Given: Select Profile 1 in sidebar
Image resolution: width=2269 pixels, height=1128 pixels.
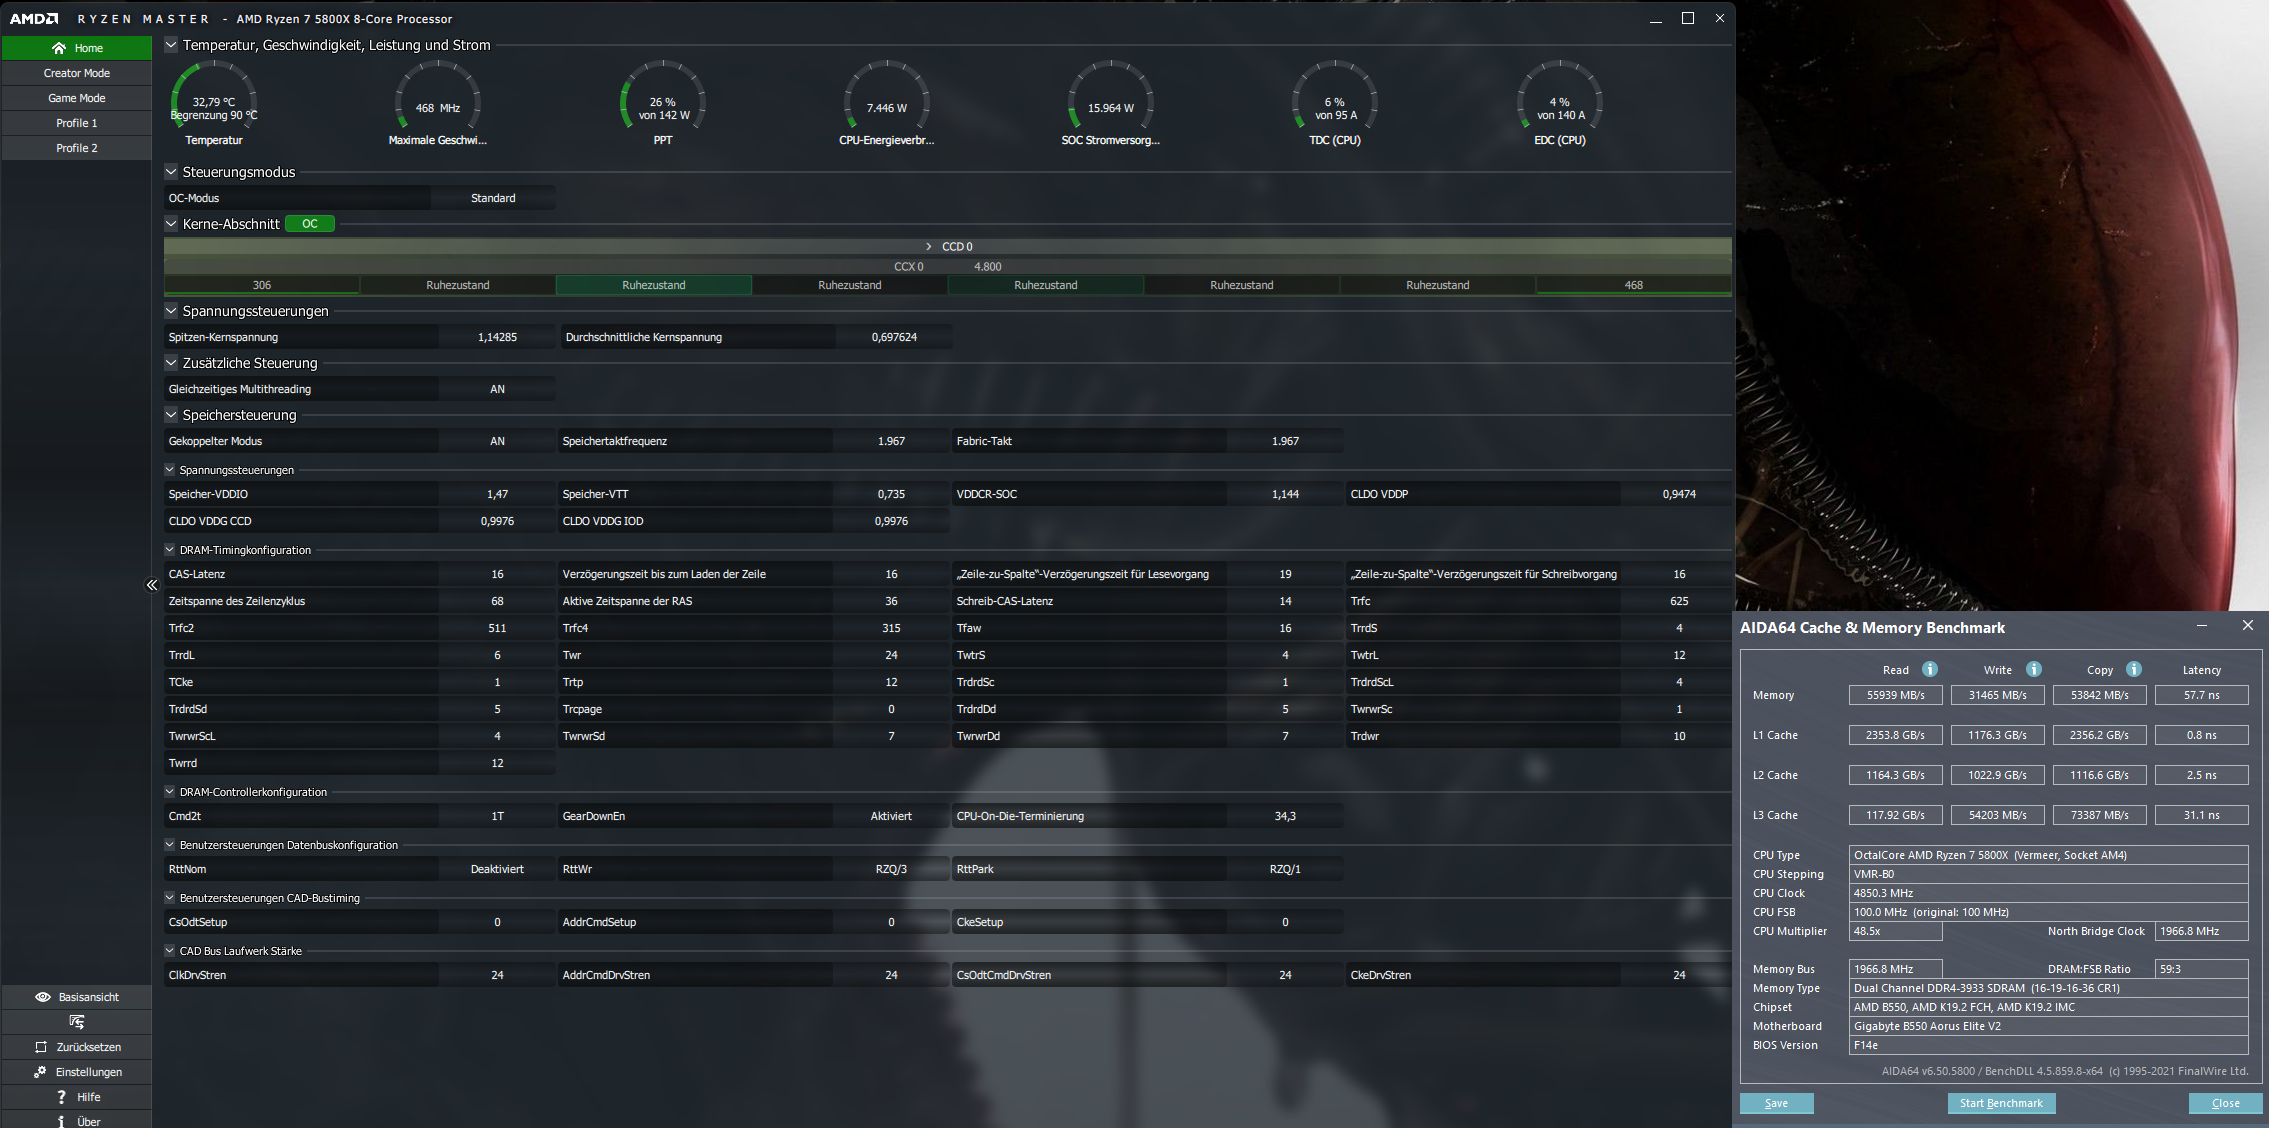Looking at the screenshot, I should 76,123.
